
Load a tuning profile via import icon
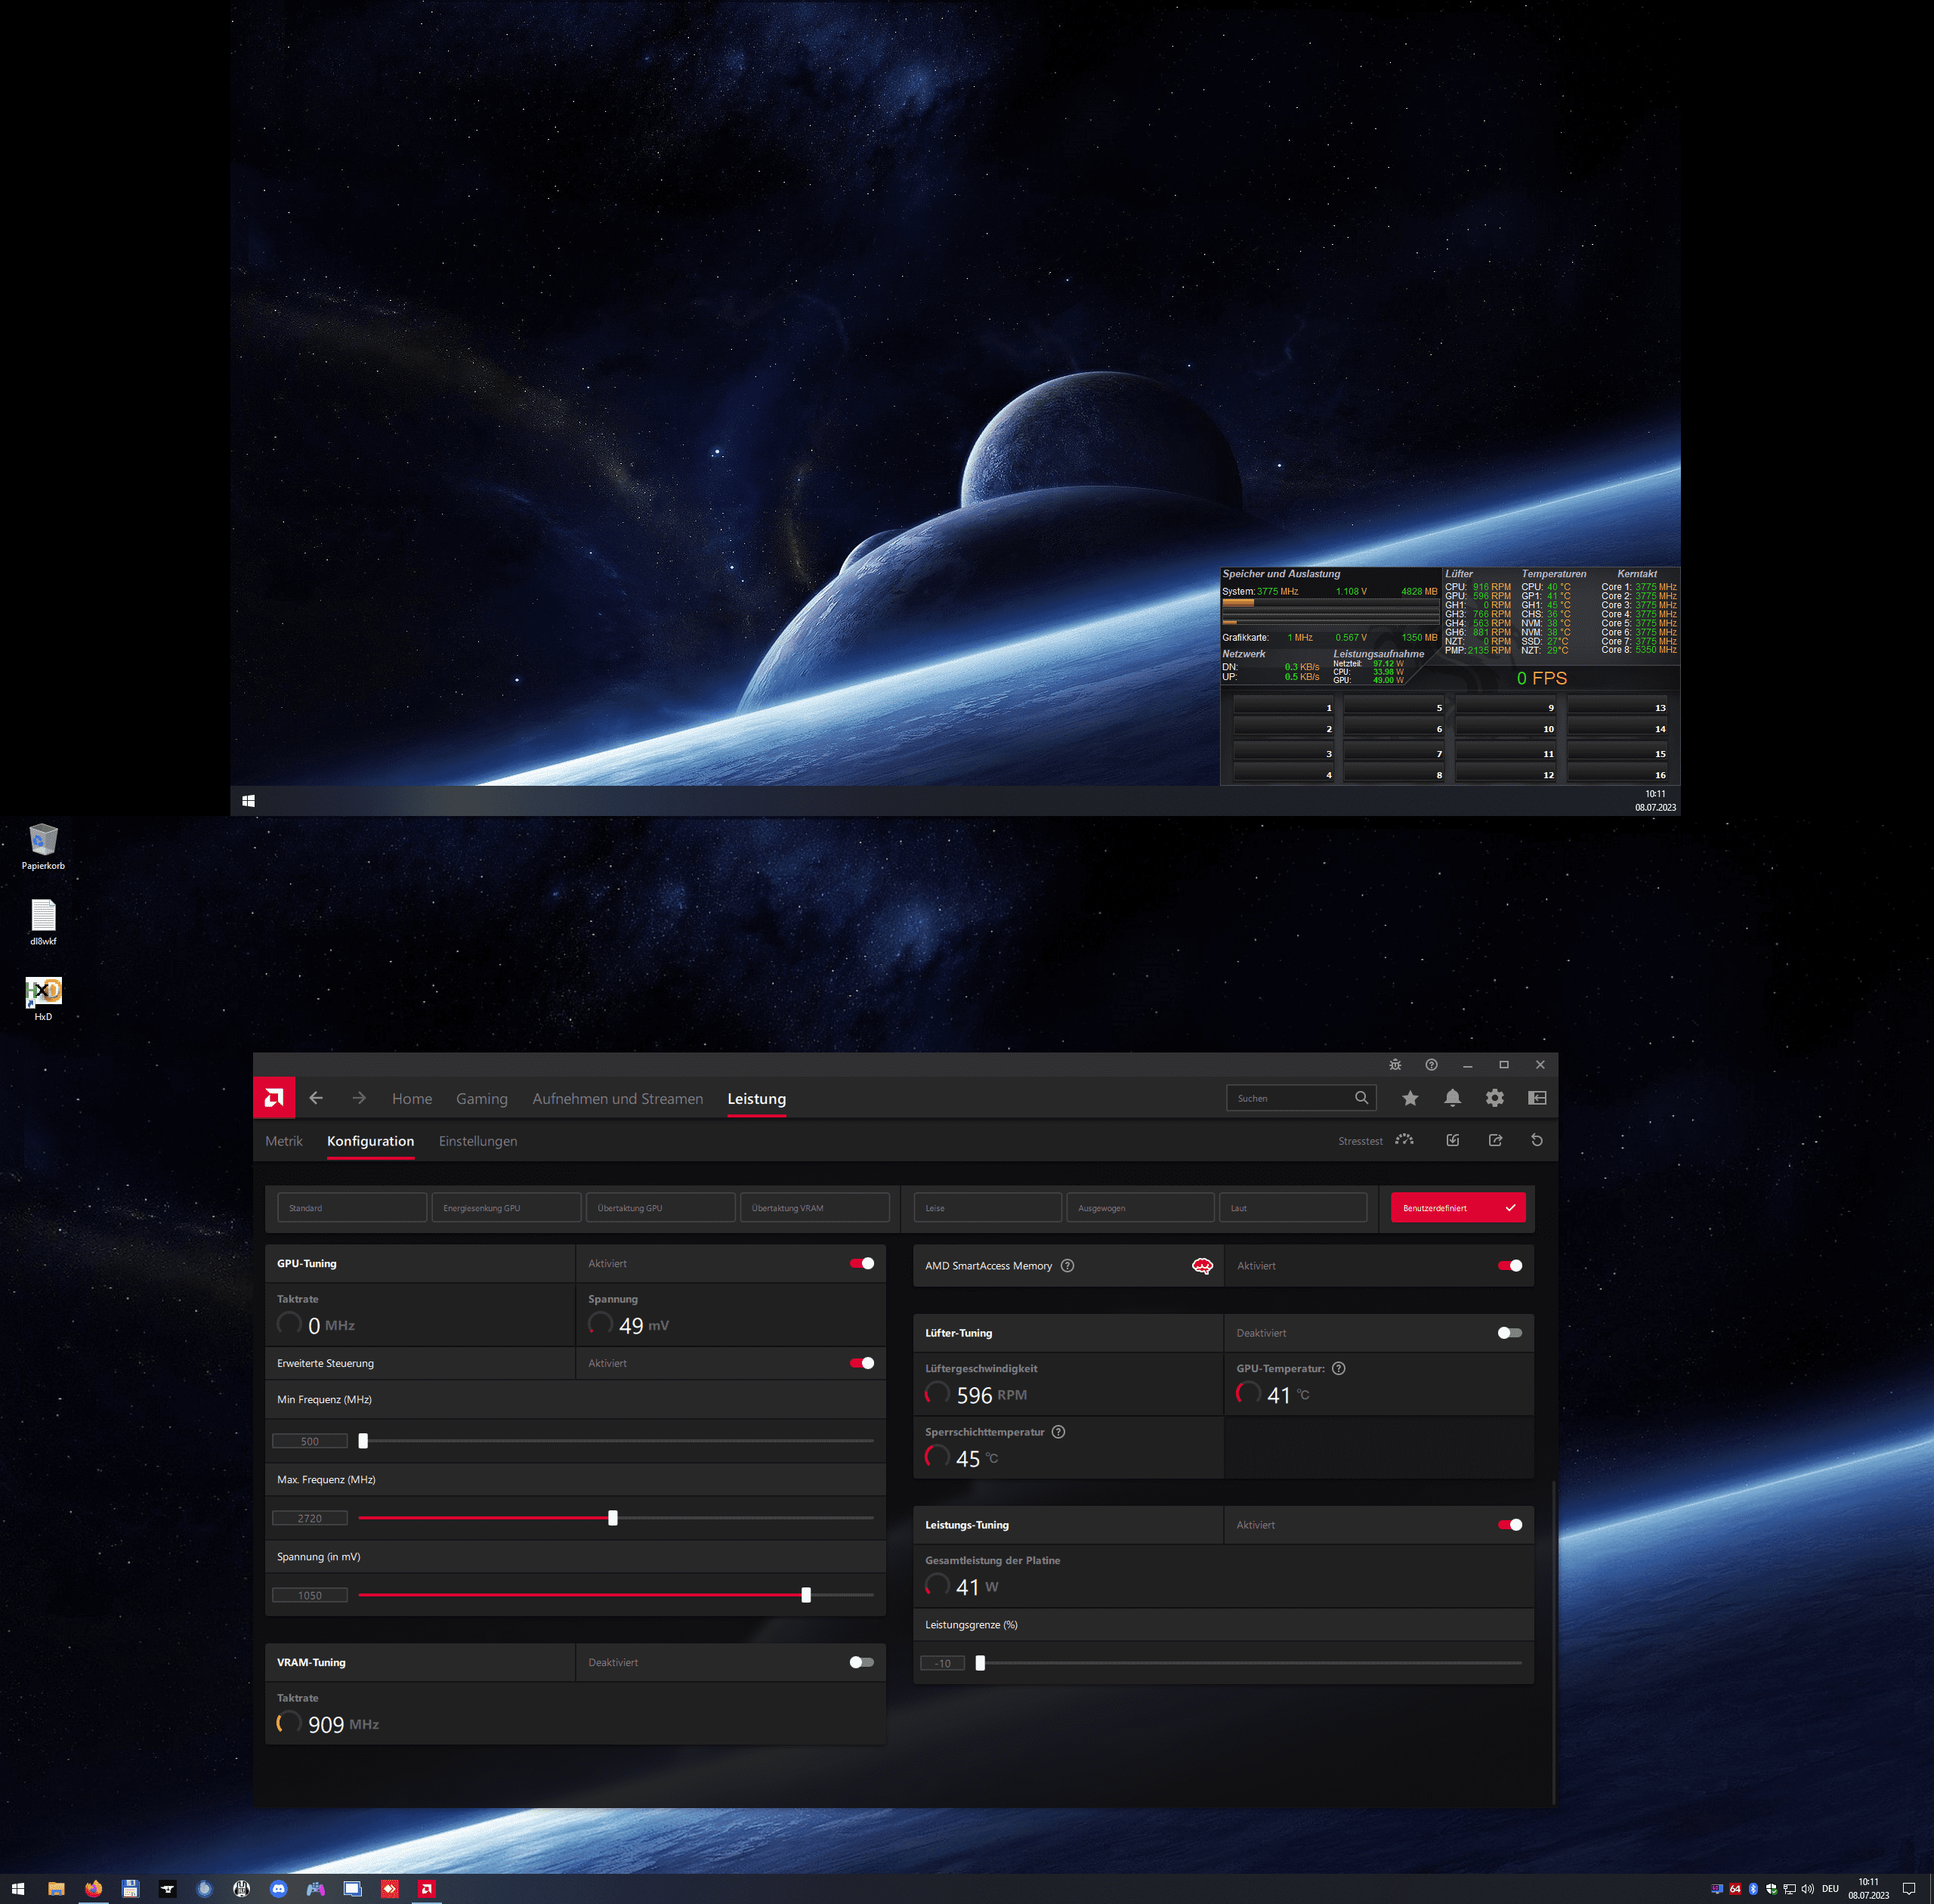[1453, 1140]
